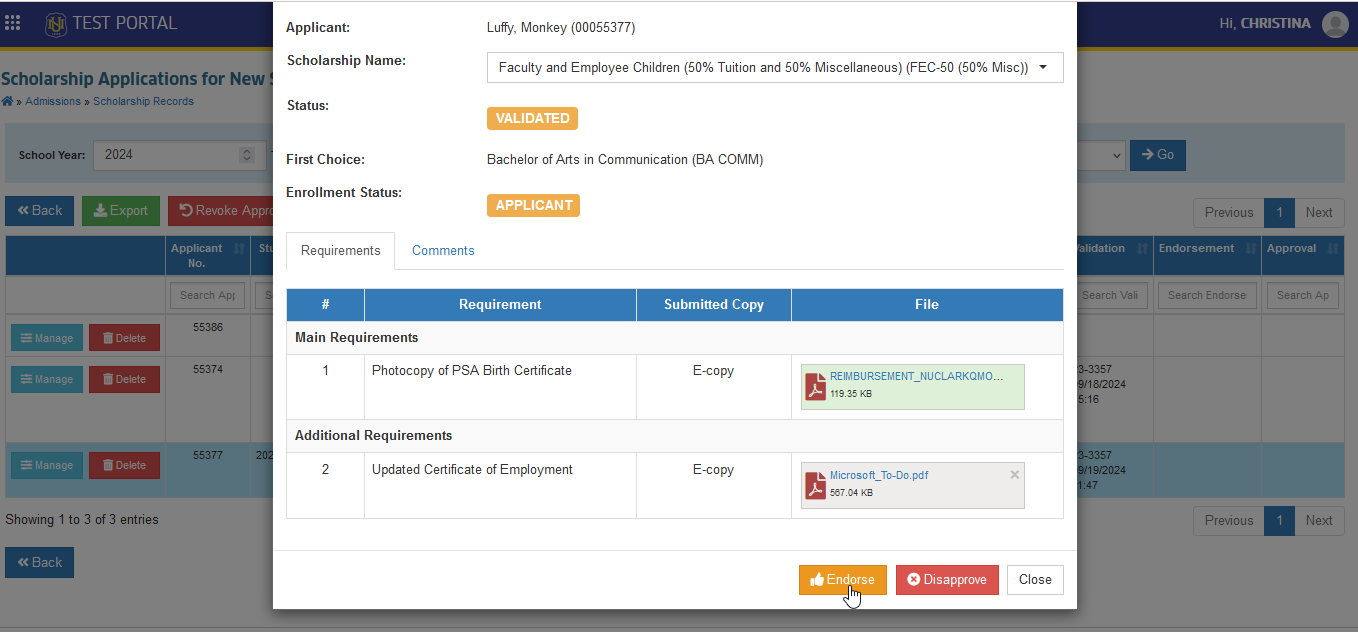Click the home icon in breadcrumb
The width and height of the screenshot is (1358, 632).
pos(7,101)
